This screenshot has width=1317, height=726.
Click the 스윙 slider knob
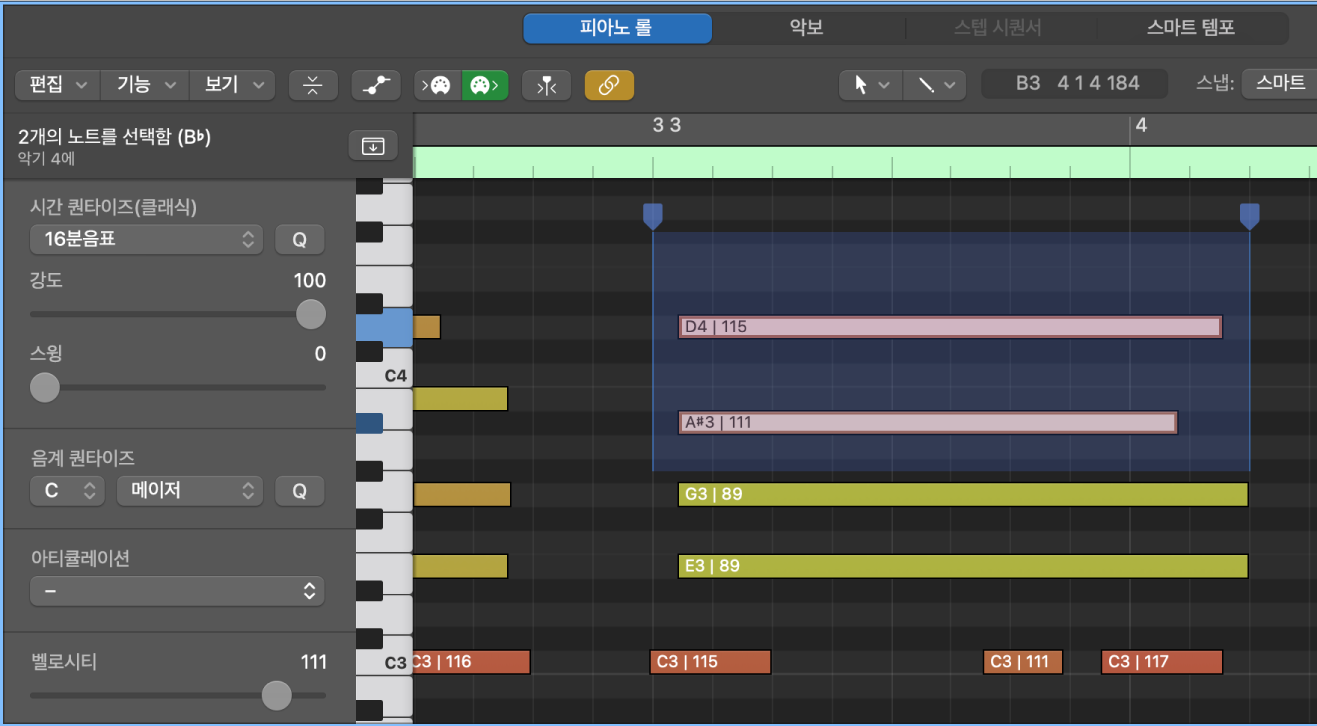44,387
